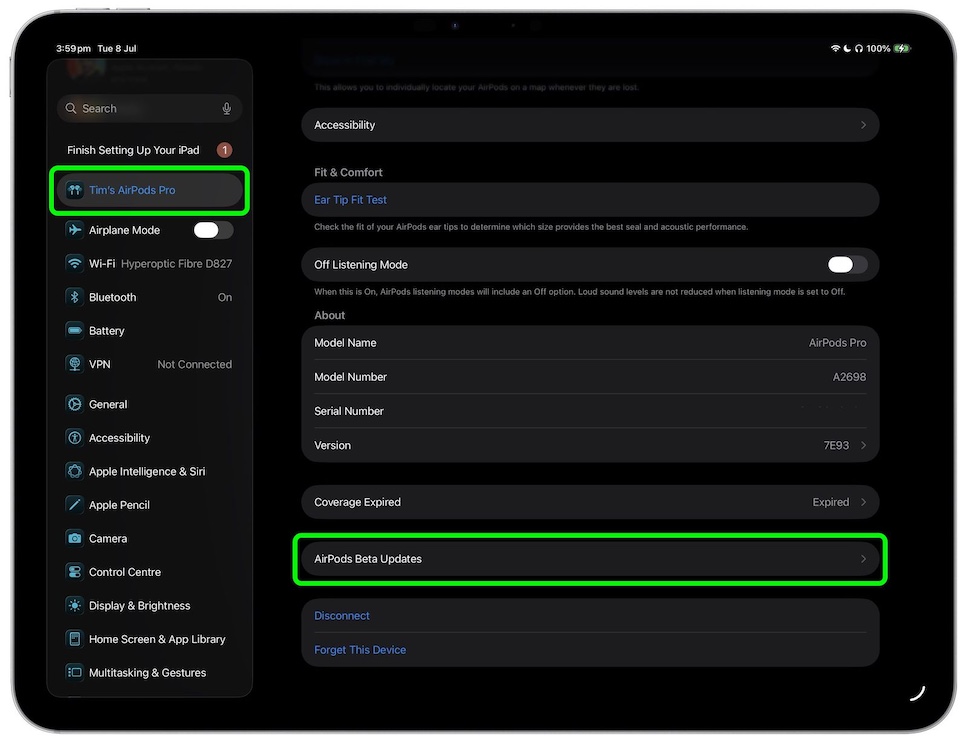Click the Search settings field
Screen dimensions: 968x742
[140, 109]
